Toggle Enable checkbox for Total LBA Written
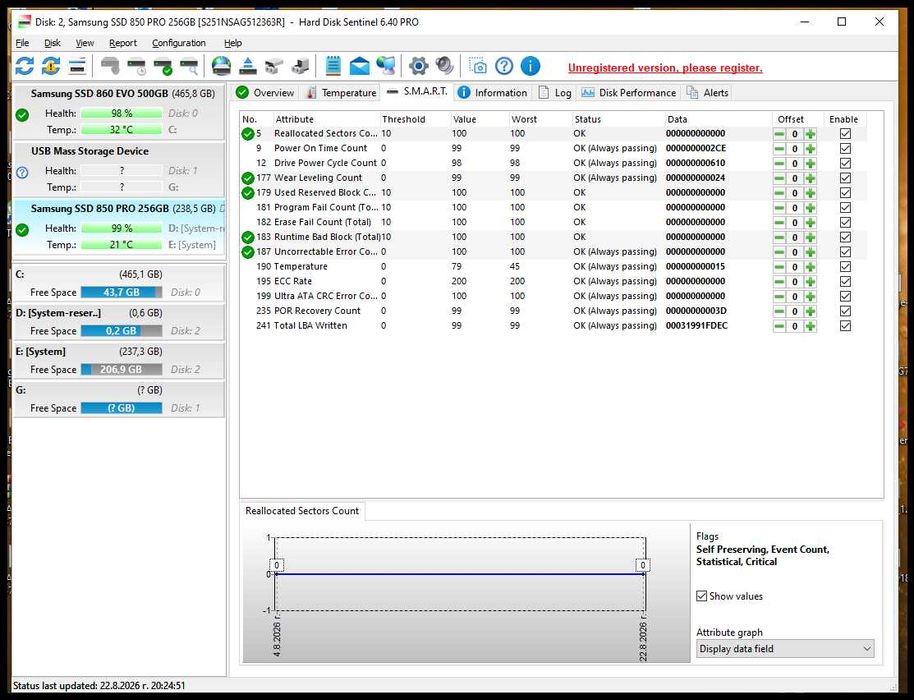The image size is (914, 700). [845, 326]
